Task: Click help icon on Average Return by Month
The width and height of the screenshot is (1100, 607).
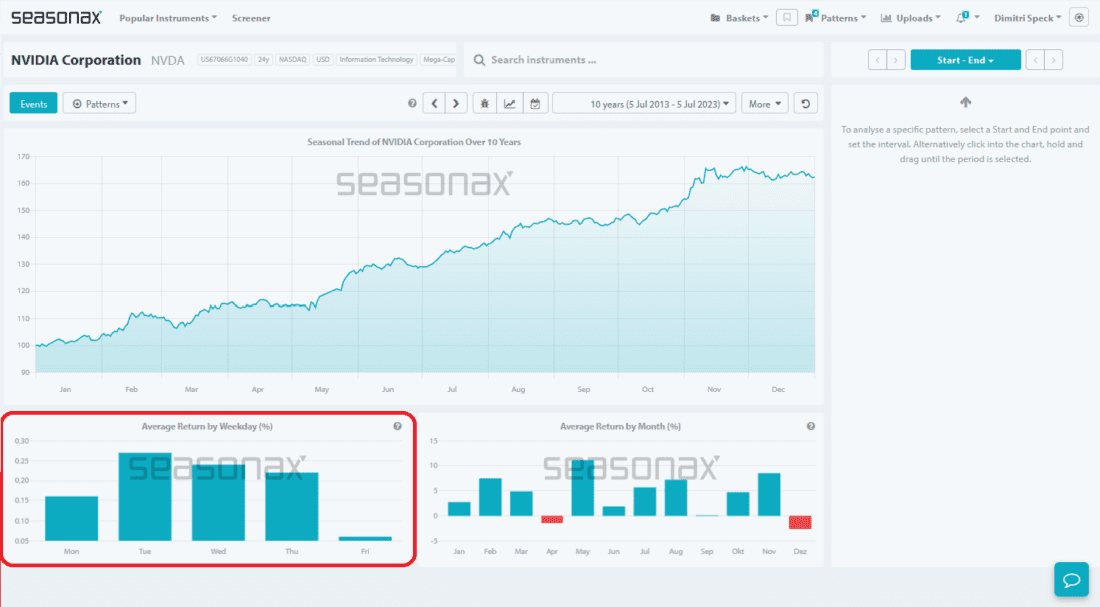Action: click(810, 426)
